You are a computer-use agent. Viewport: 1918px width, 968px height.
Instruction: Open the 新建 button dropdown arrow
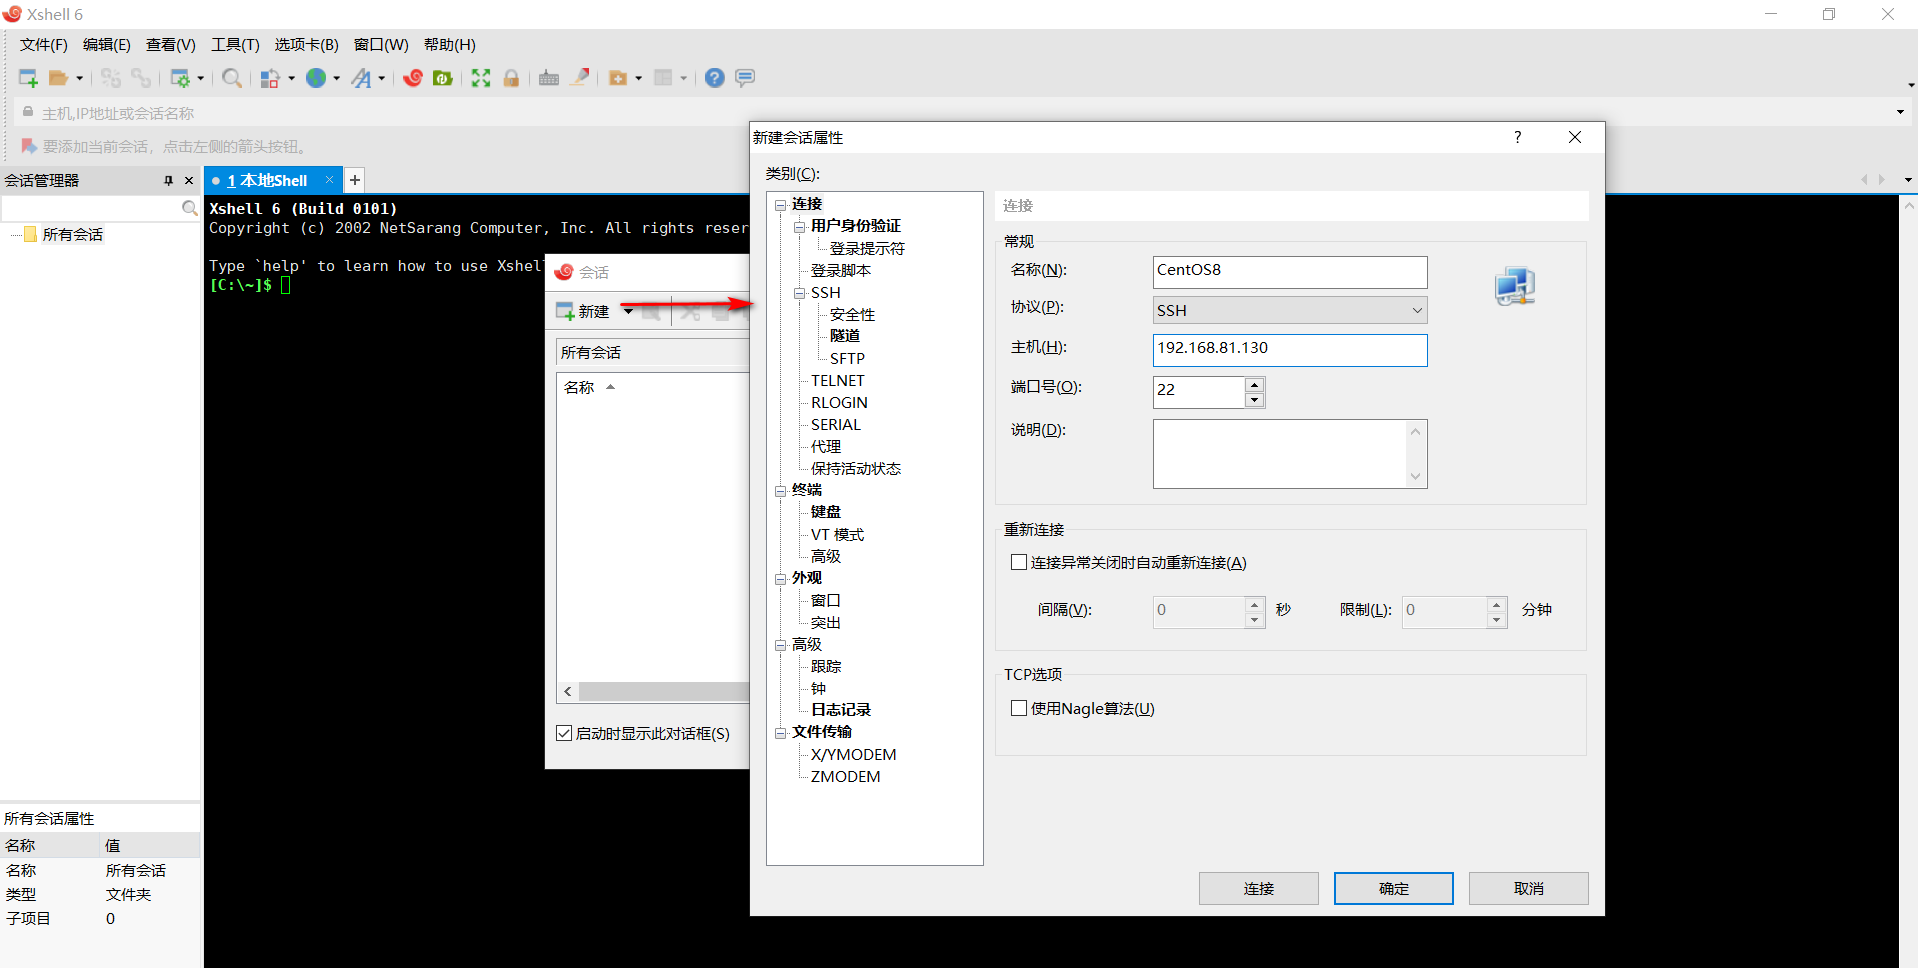[628, 311]
